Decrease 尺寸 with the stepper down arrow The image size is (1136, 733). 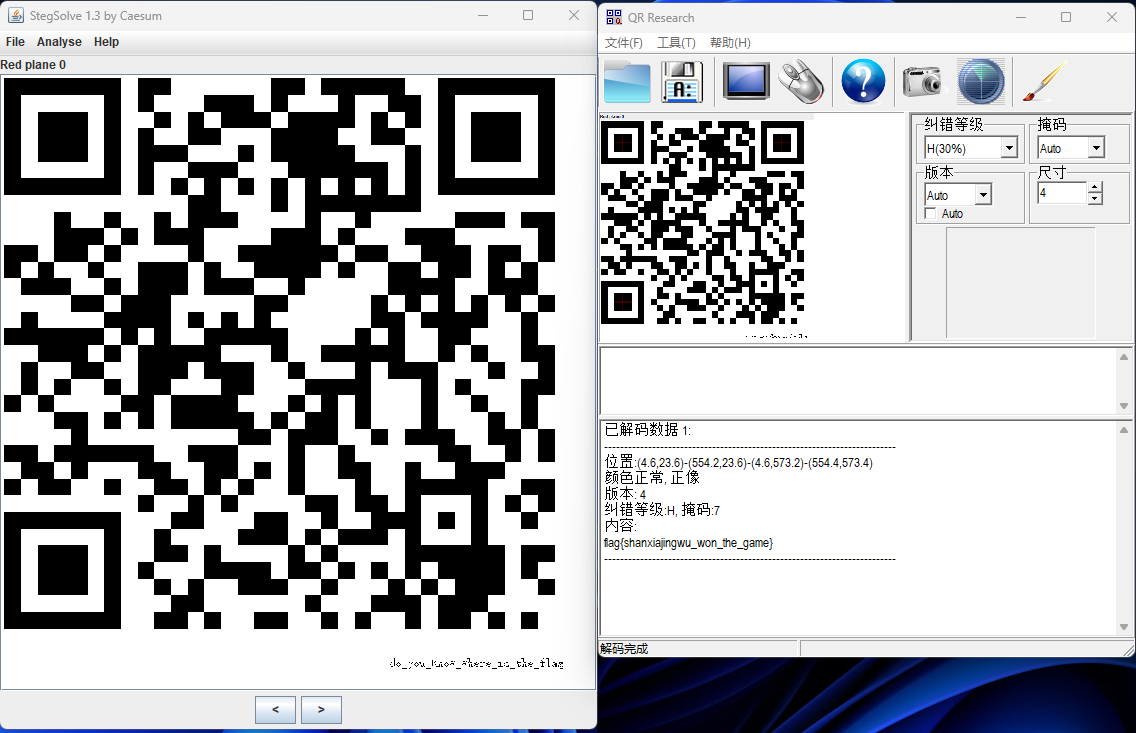[x=1095, y=198]
